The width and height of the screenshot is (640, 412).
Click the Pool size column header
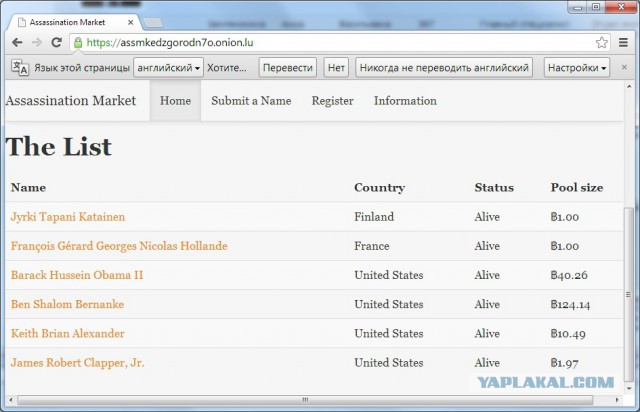577,187
